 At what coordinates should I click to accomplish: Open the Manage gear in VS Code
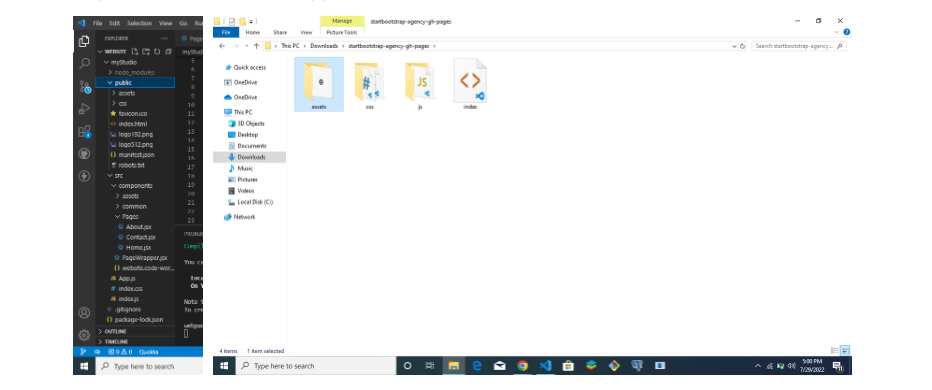(84, 335)
